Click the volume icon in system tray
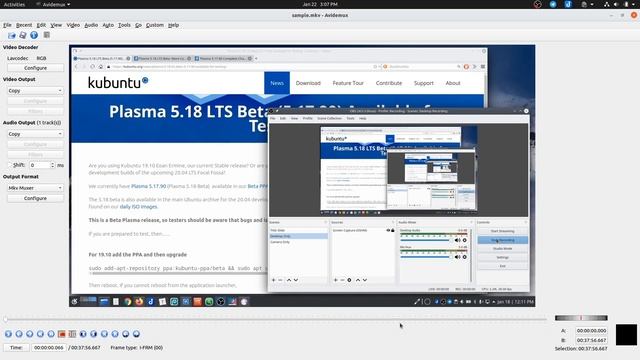640x360 pixels. pos(616,4)
